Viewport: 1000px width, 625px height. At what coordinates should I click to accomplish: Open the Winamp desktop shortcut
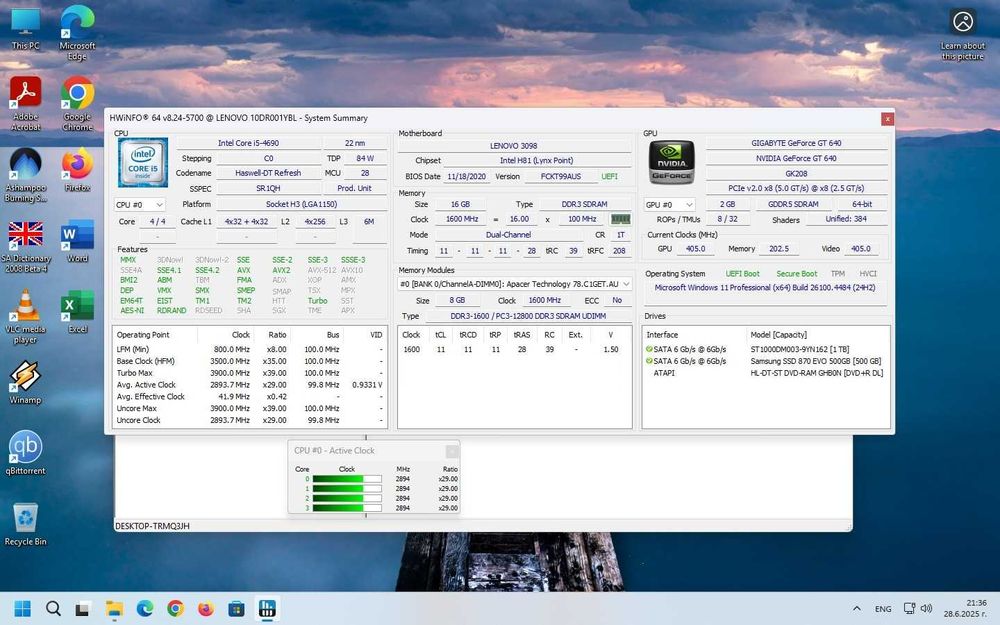pos(25,377)
